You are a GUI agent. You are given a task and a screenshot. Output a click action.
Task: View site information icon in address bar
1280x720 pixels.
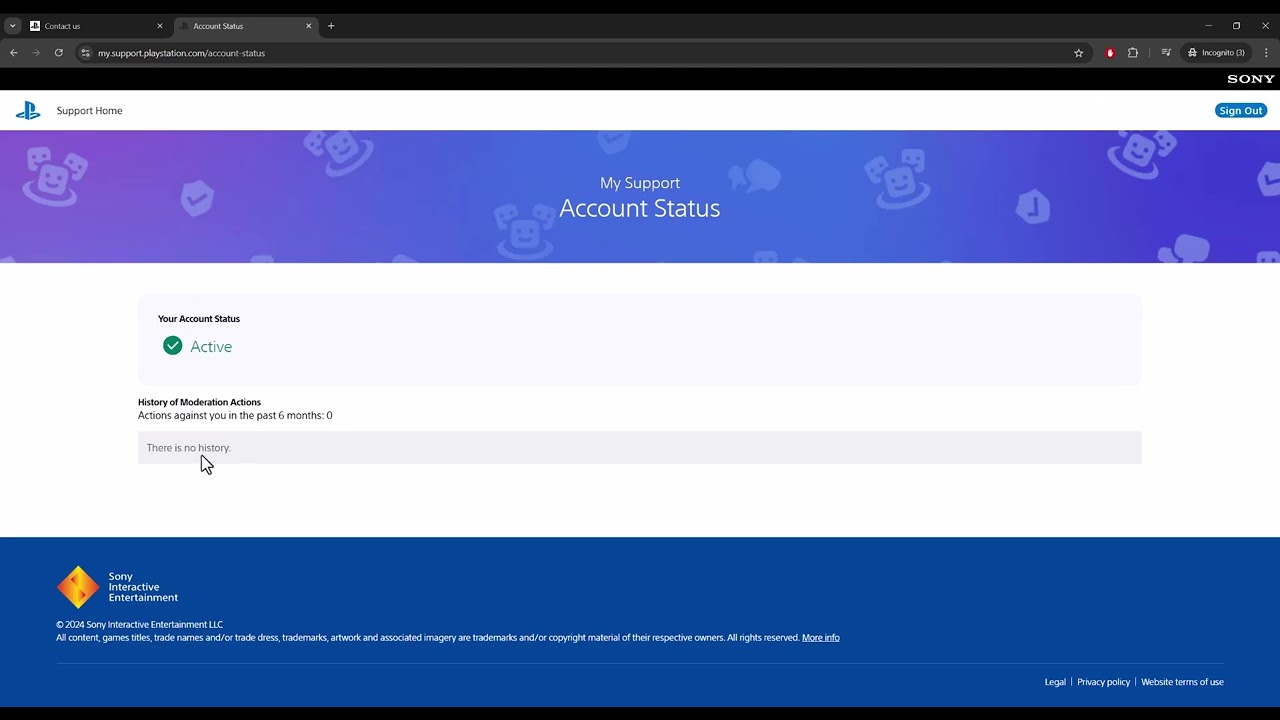pos(86,53)
